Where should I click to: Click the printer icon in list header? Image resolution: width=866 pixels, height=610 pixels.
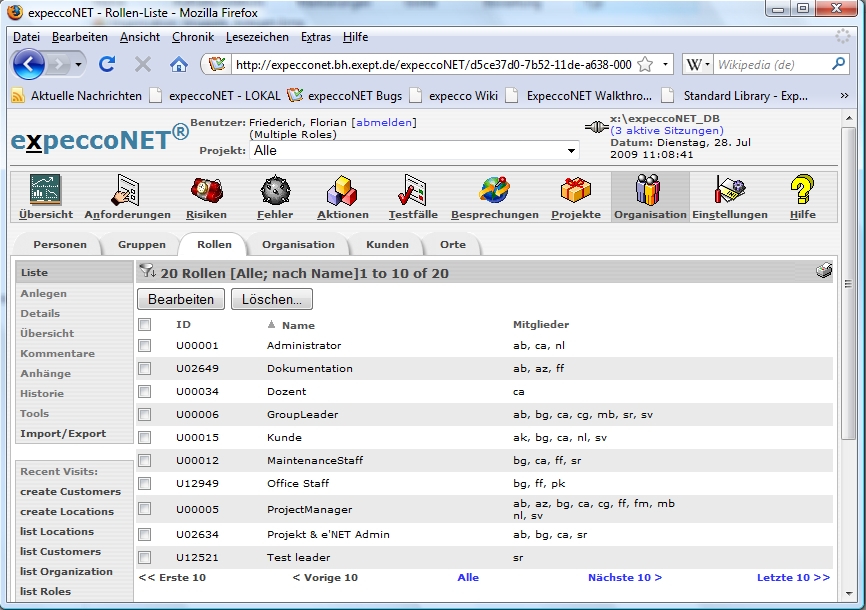(823, 270)
